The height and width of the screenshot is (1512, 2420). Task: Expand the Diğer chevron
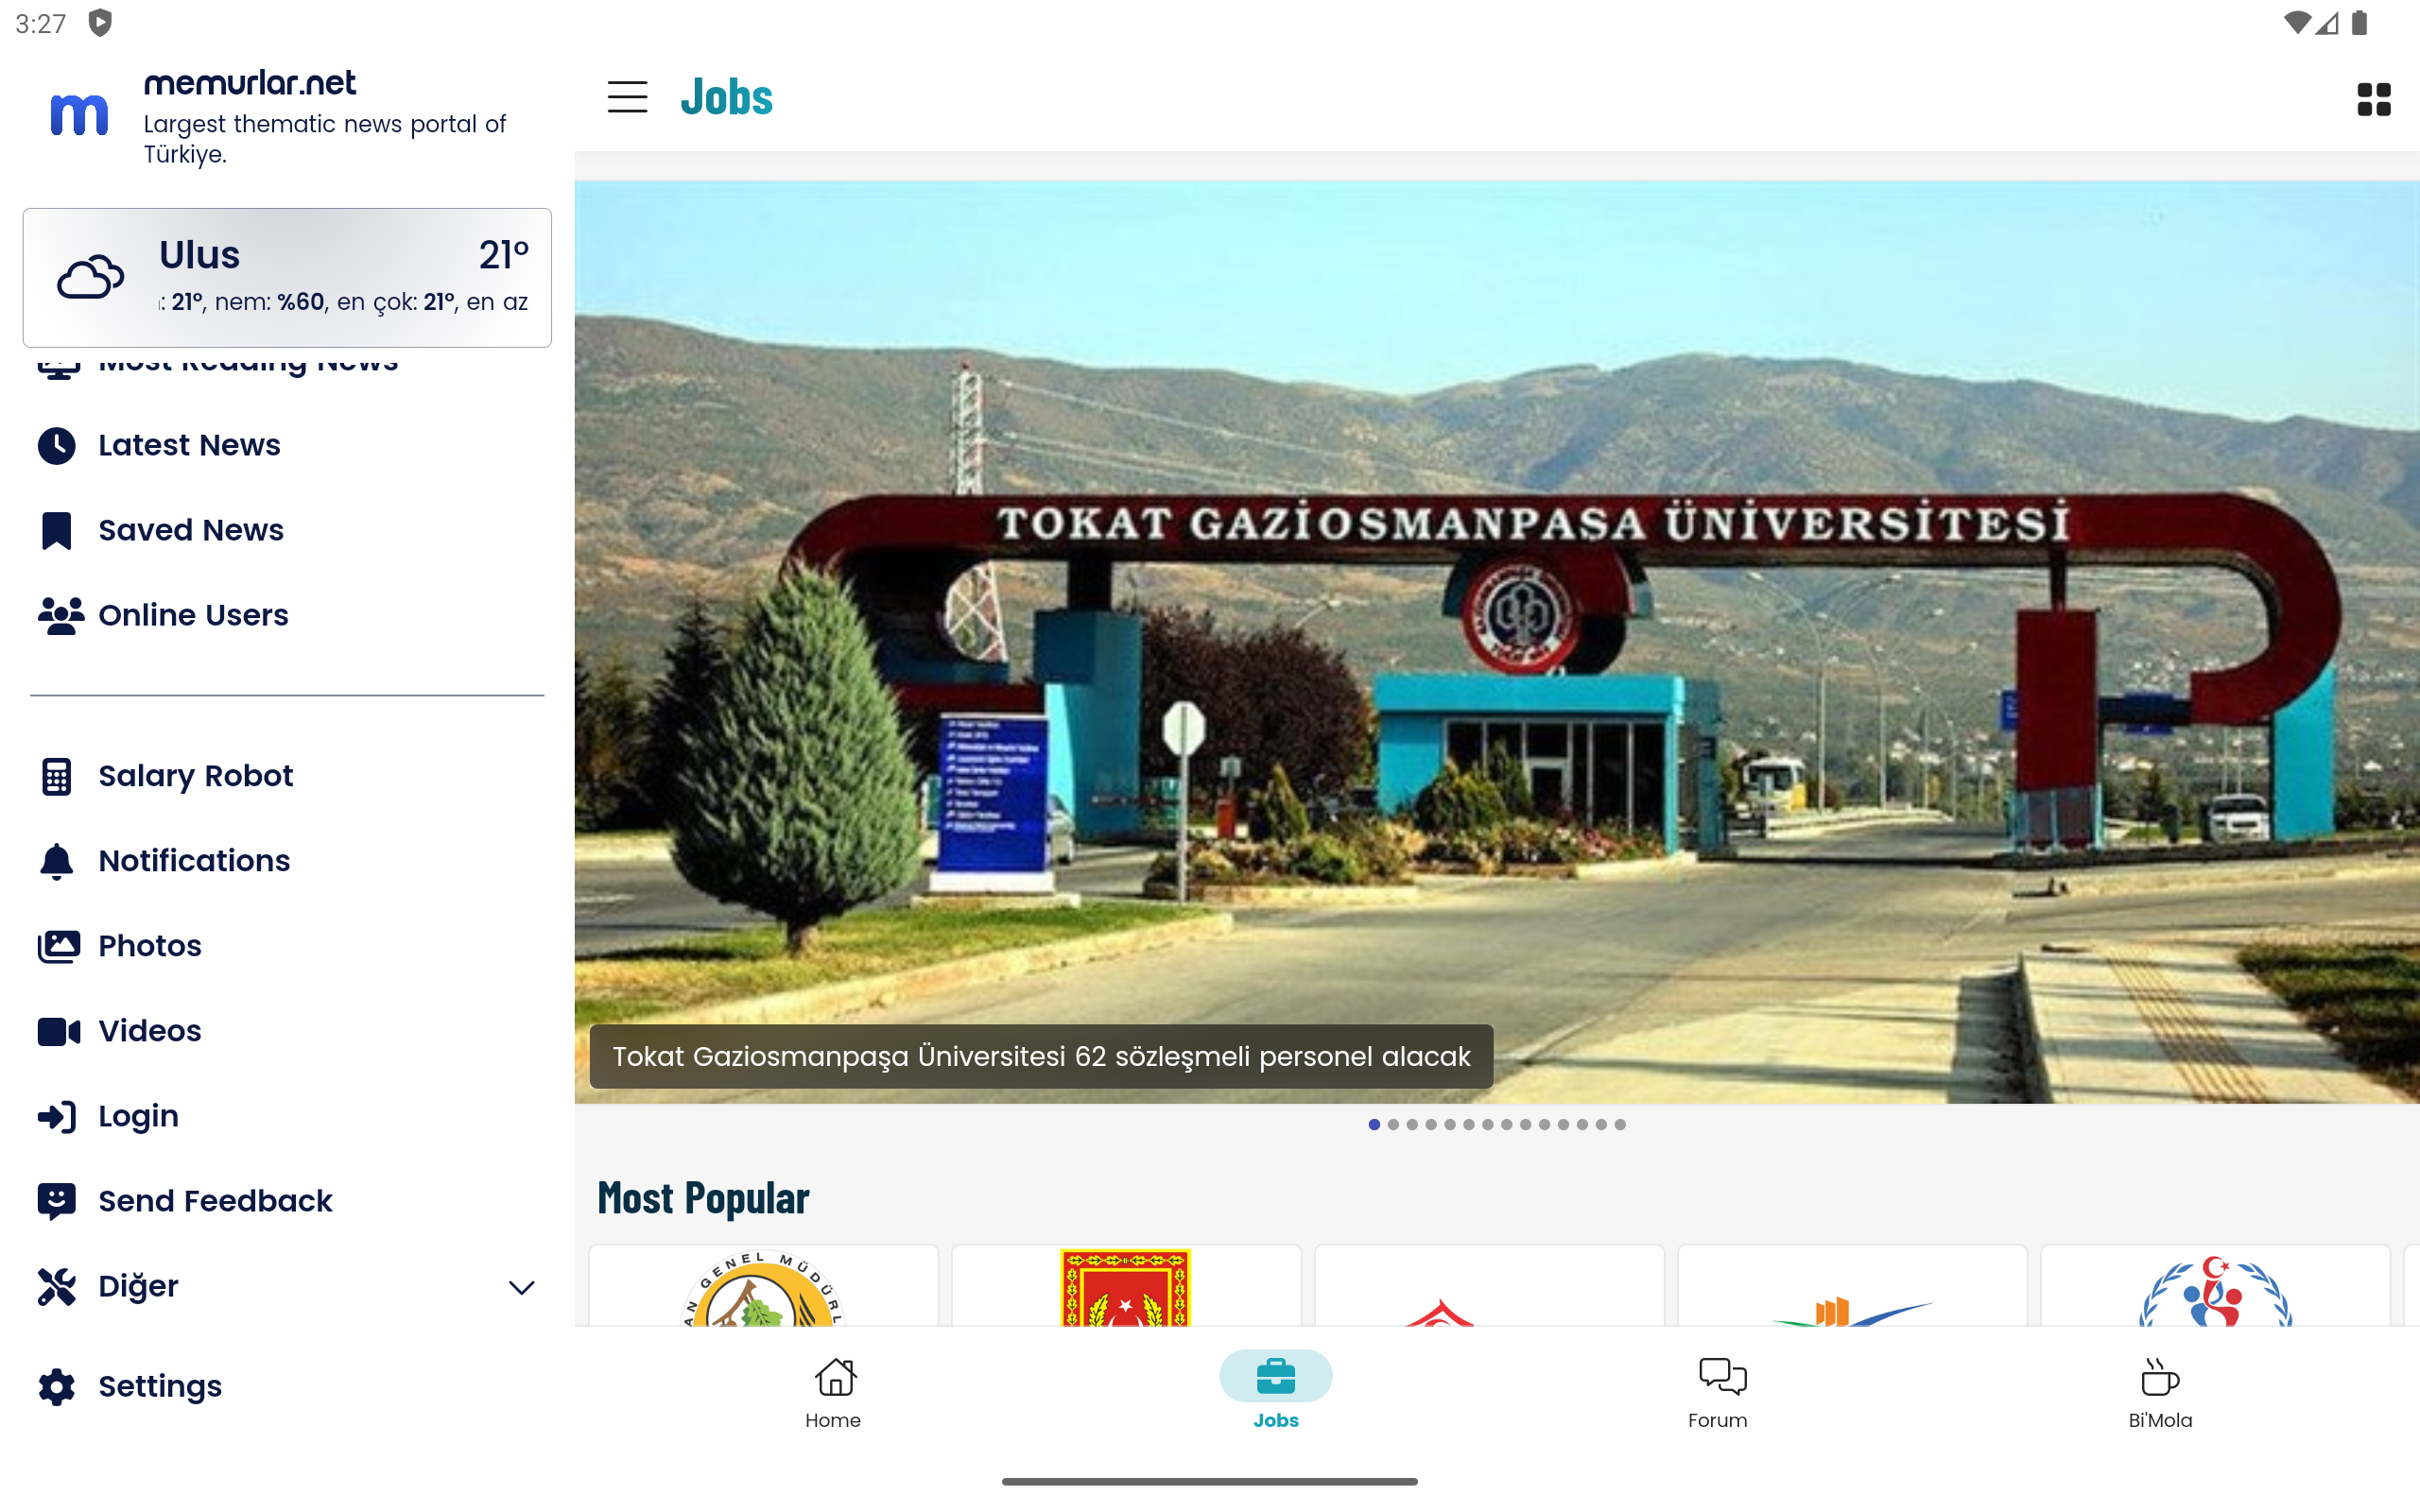pos(521,1287)
